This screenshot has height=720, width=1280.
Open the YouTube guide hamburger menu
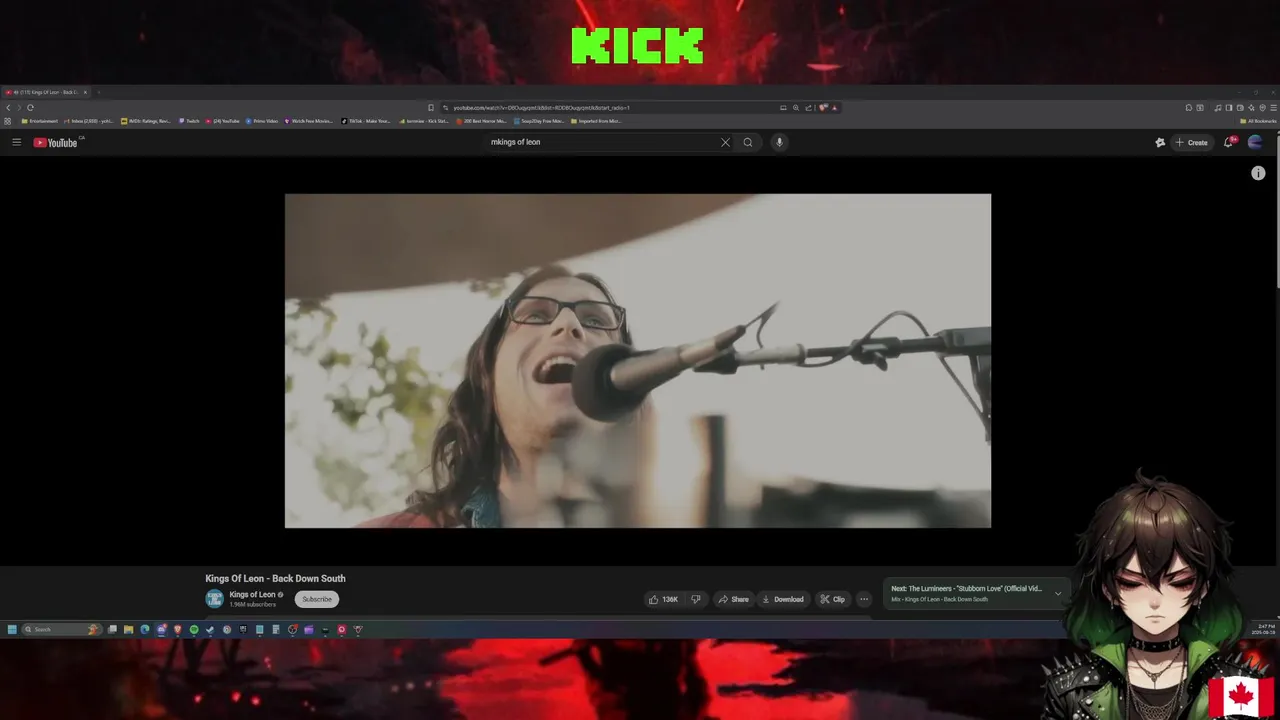pos(16,142)
